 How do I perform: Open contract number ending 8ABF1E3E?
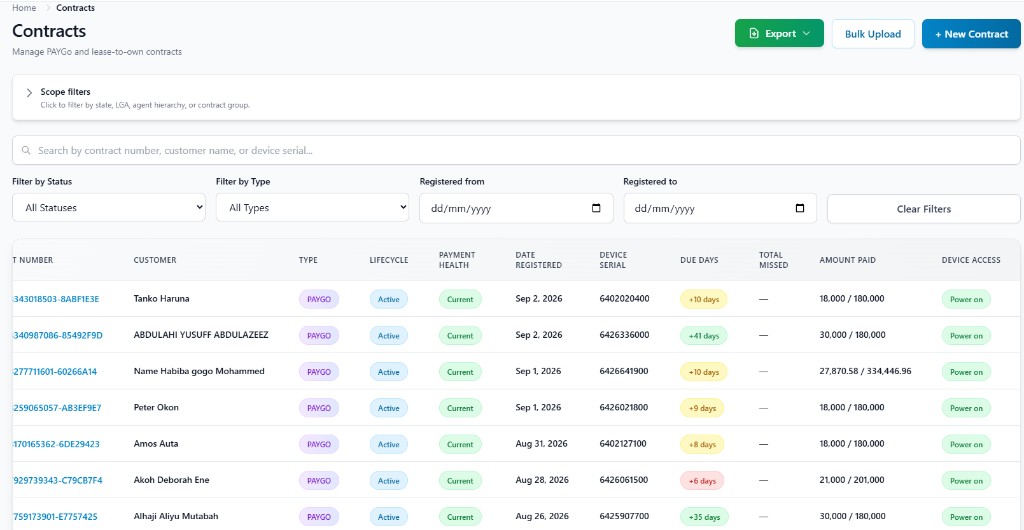coord(56,299)
